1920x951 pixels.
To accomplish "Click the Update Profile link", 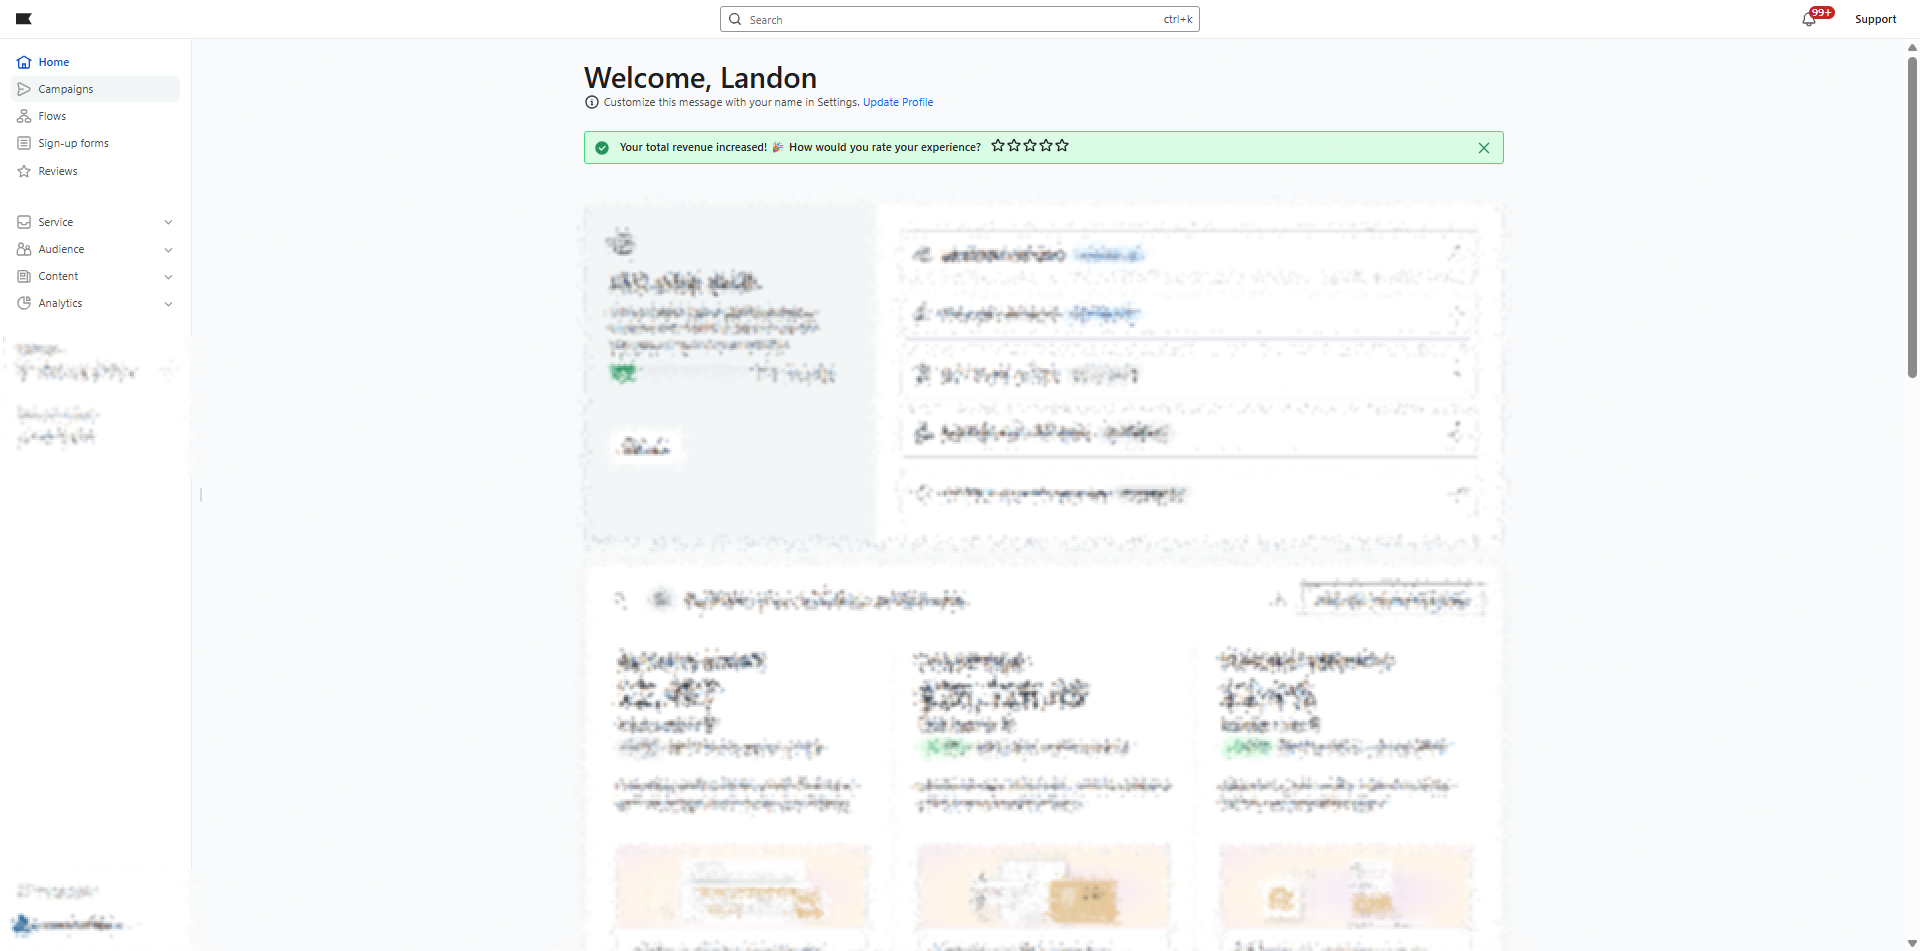I will pos(897,102).
